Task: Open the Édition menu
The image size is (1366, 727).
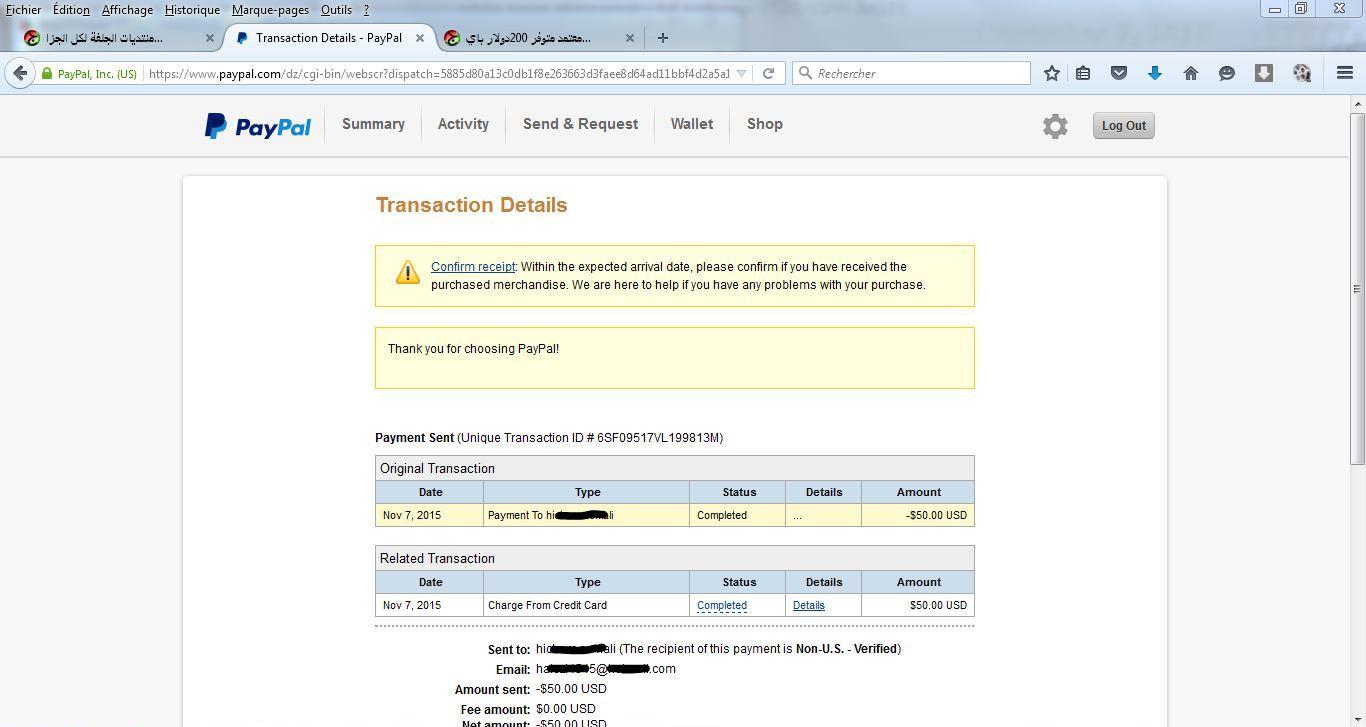Action: click(71, 10)
